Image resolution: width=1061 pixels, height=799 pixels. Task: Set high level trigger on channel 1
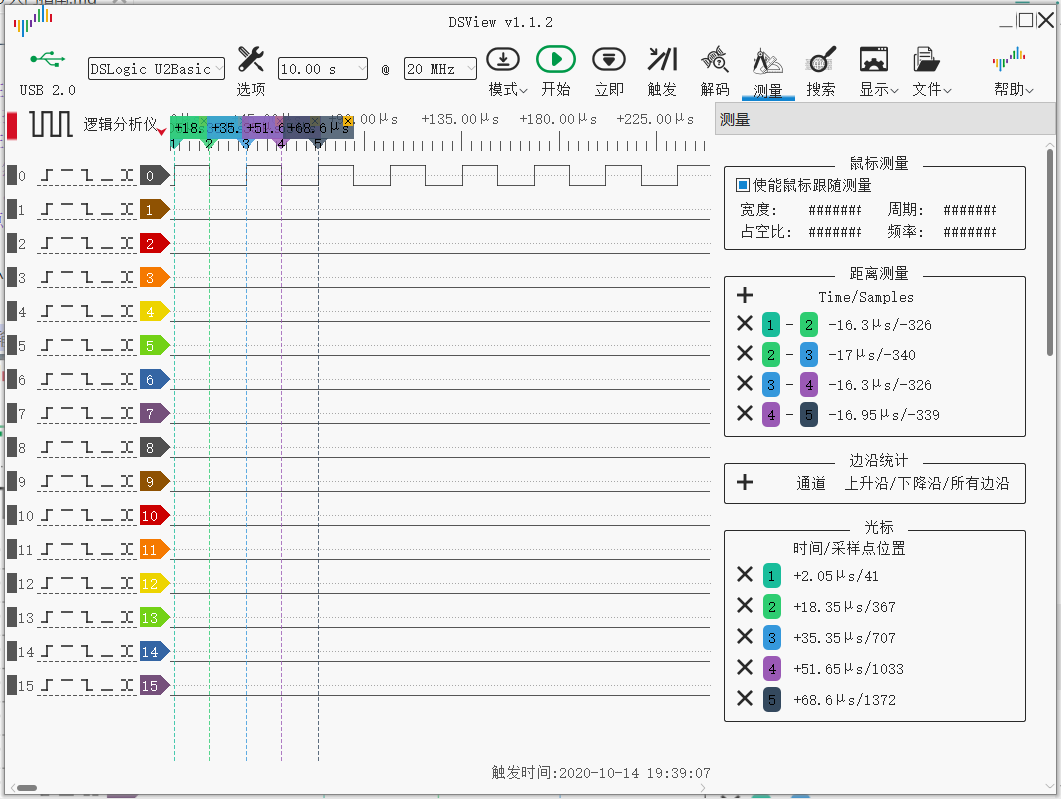pyautogui.click(x=66, y=210)
